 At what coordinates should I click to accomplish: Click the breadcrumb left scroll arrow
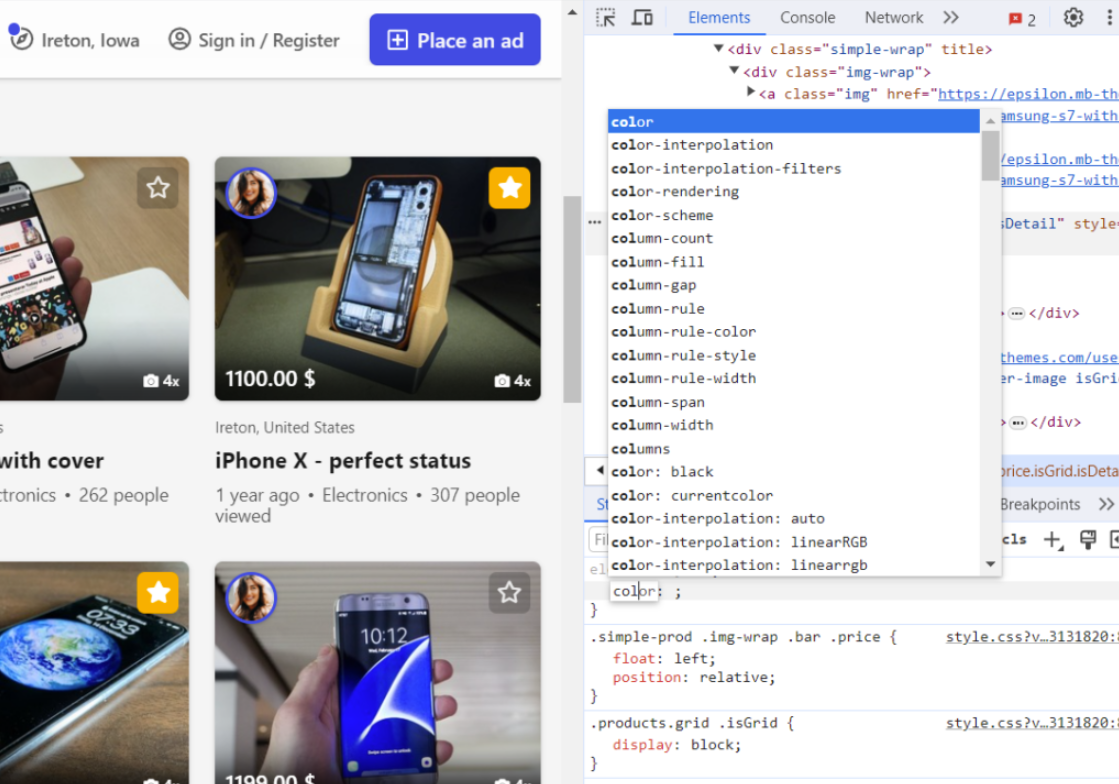click(x=599, y=470)
